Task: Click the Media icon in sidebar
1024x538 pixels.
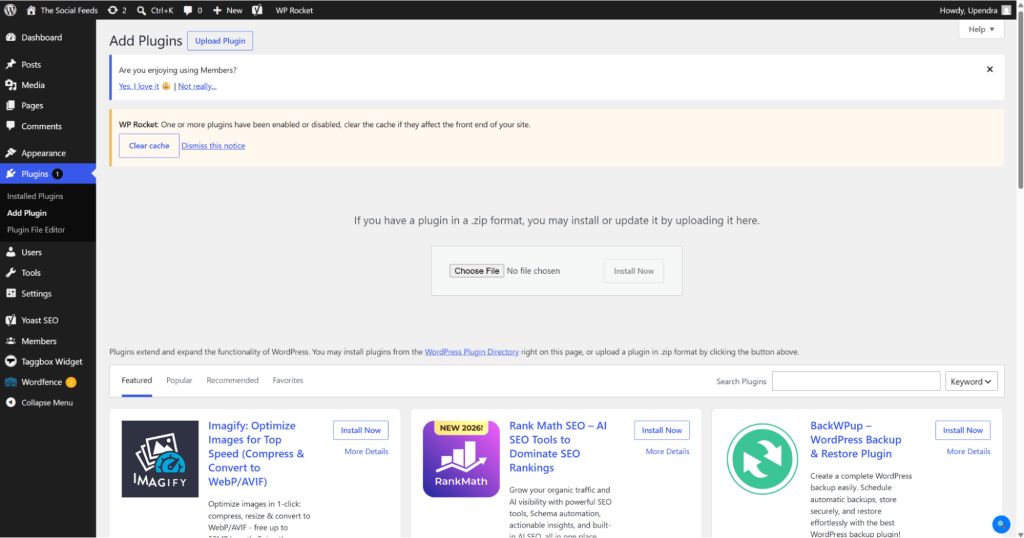Action: [x=10, y=85]
